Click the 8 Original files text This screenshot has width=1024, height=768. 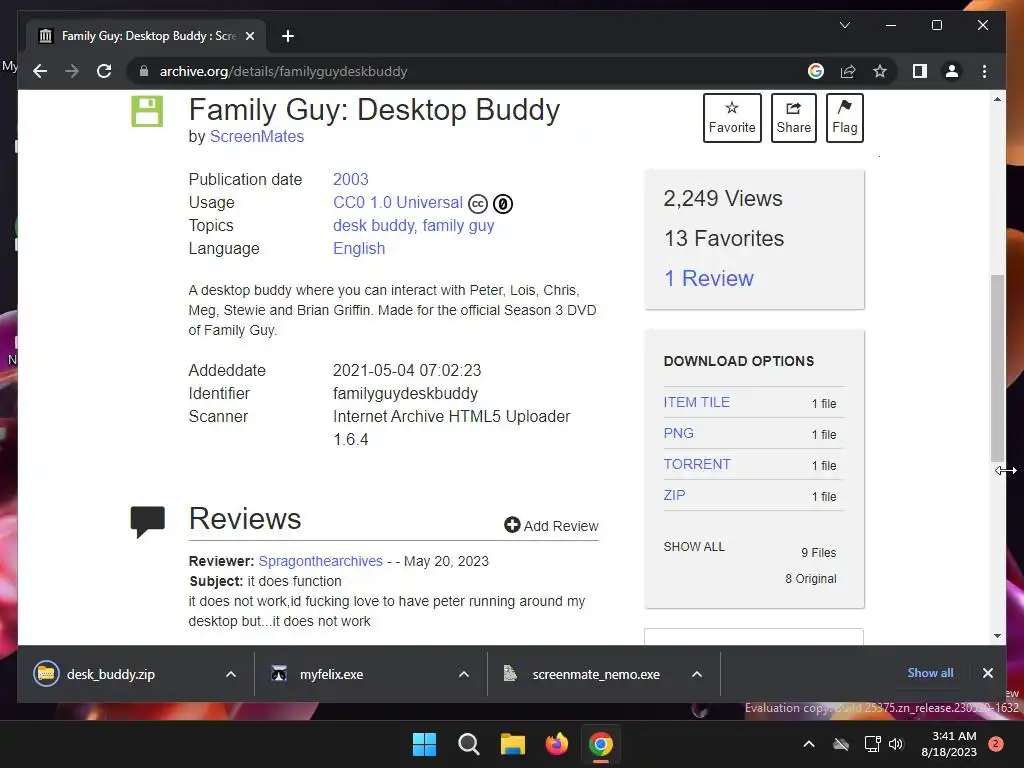coord(810,579)
